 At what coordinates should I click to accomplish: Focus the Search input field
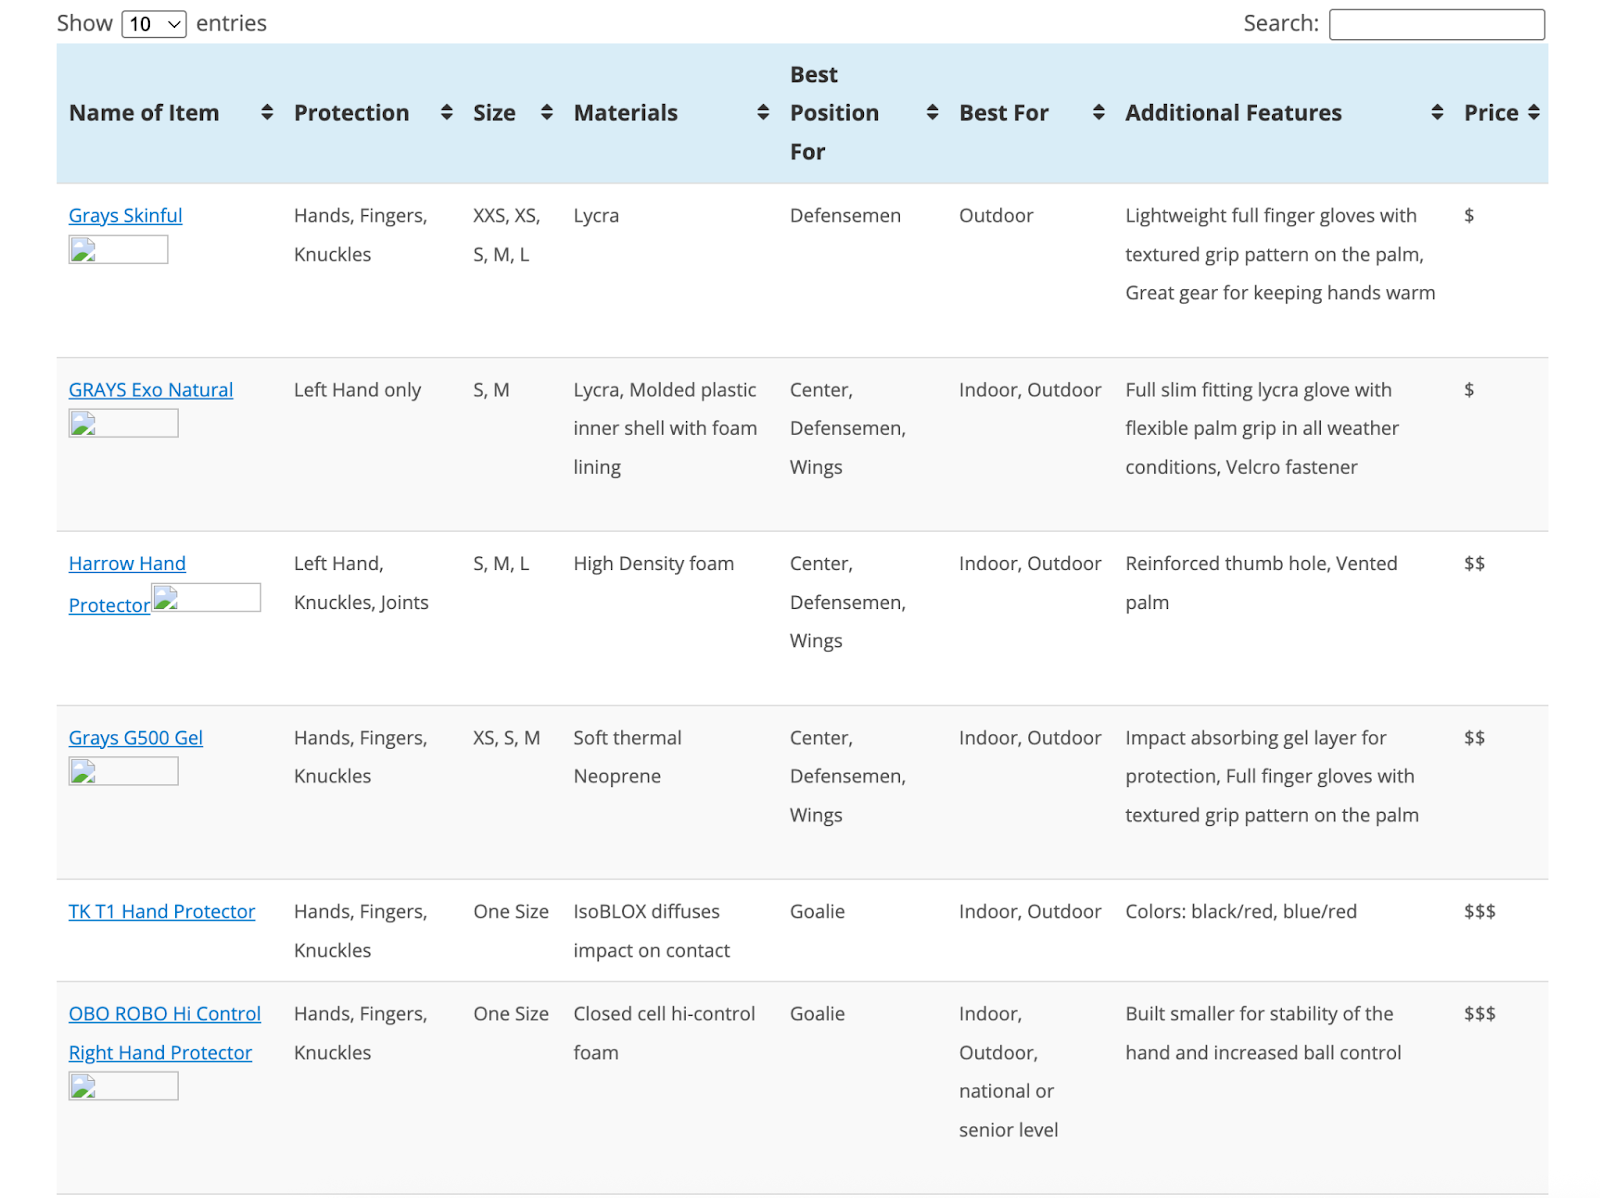click(x=1436, y=24)
